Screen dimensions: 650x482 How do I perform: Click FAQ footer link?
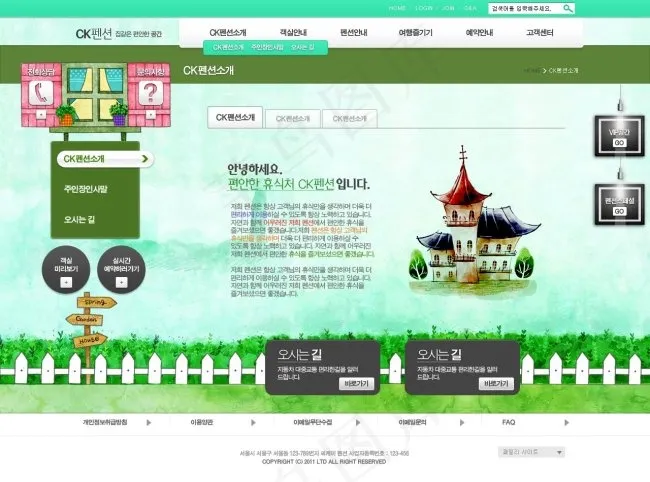click(x=508, y=422)
